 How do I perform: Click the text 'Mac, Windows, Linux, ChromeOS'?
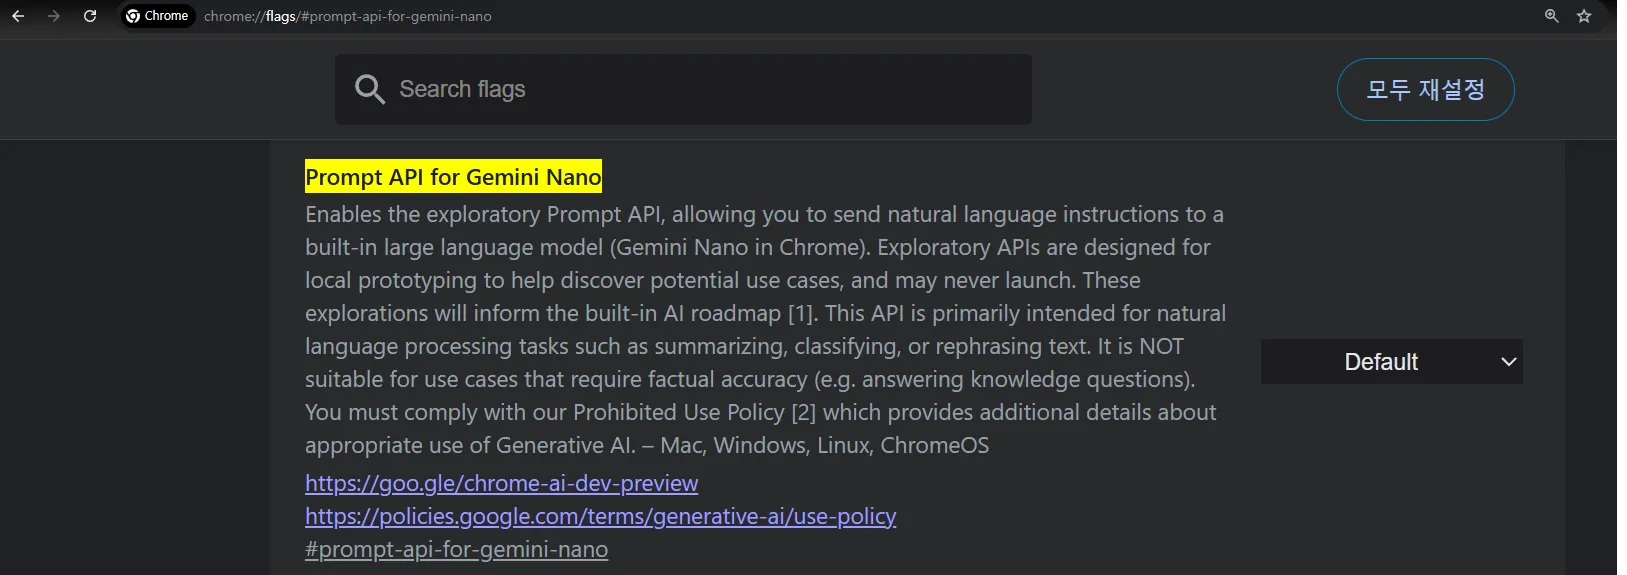click(x=825, y=445)
